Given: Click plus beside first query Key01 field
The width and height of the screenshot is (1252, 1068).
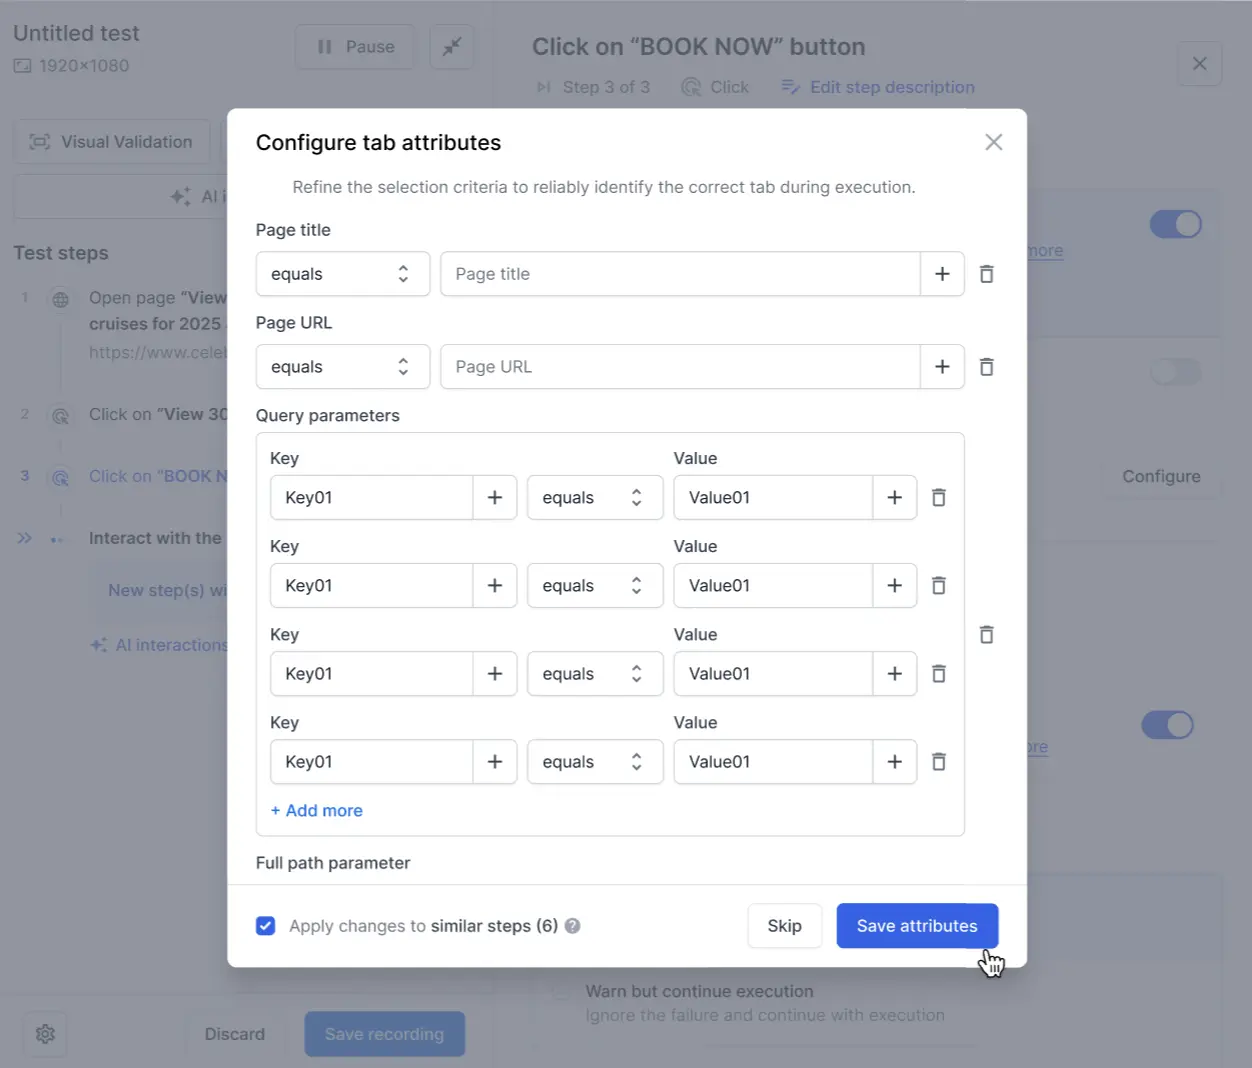Looking at the screenshot, I should click(x=495, y=498).
